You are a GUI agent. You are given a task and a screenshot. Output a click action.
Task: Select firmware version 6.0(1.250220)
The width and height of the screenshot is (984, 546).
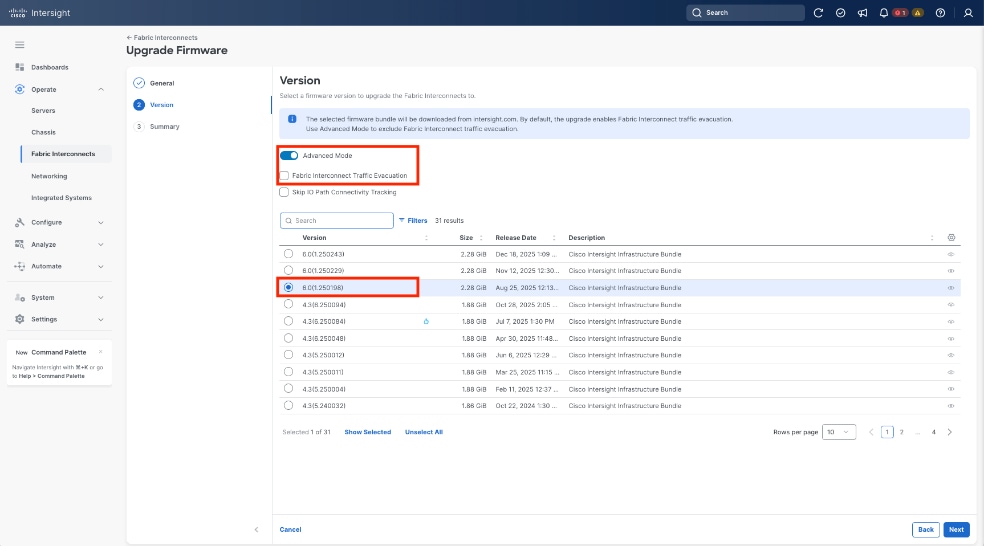click(x=288, y=270)
